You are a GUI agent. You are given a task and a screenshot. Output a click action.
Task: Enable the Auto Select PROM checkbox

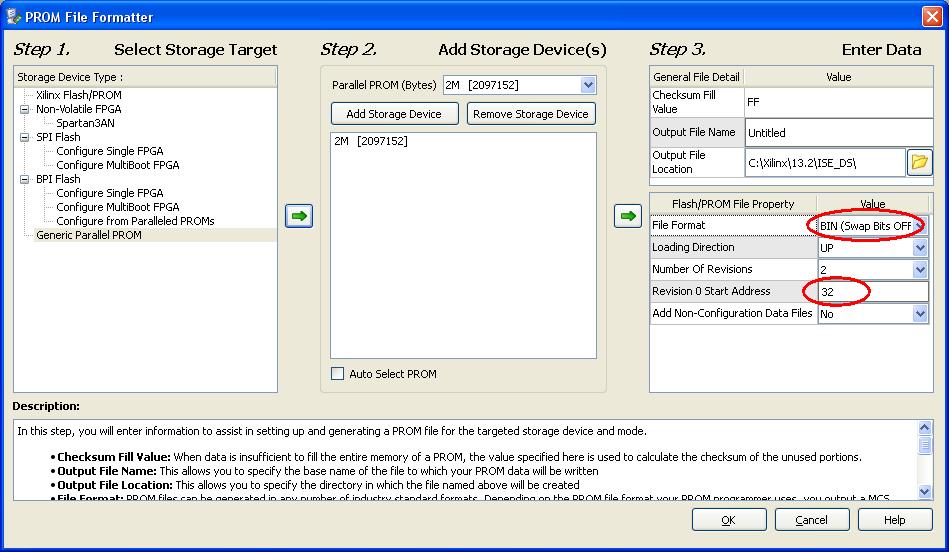point(337,373)
